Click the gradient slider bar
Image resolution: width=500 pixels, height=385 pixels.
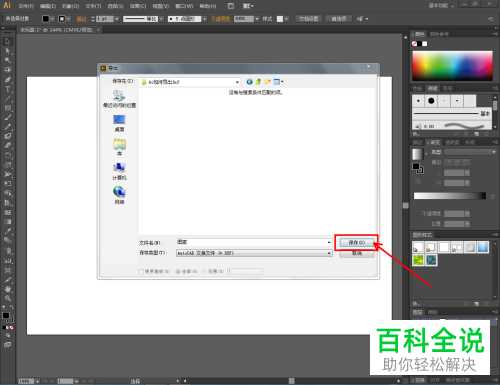(x=449, y=196)
